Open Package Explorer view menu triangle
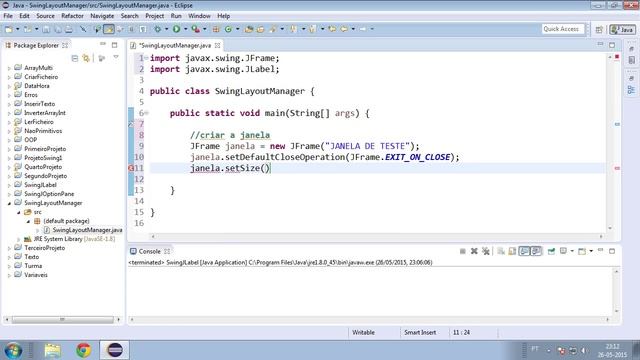The height and width of the screenshot is (360, 640). (116, 58)
